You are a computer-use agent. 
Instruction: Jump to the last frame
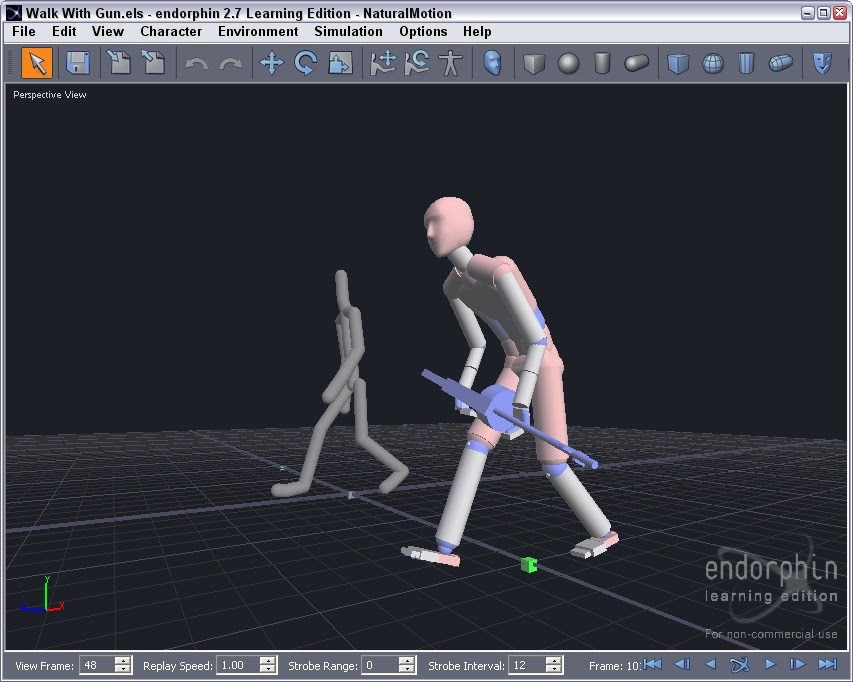(x=827, y=664)
